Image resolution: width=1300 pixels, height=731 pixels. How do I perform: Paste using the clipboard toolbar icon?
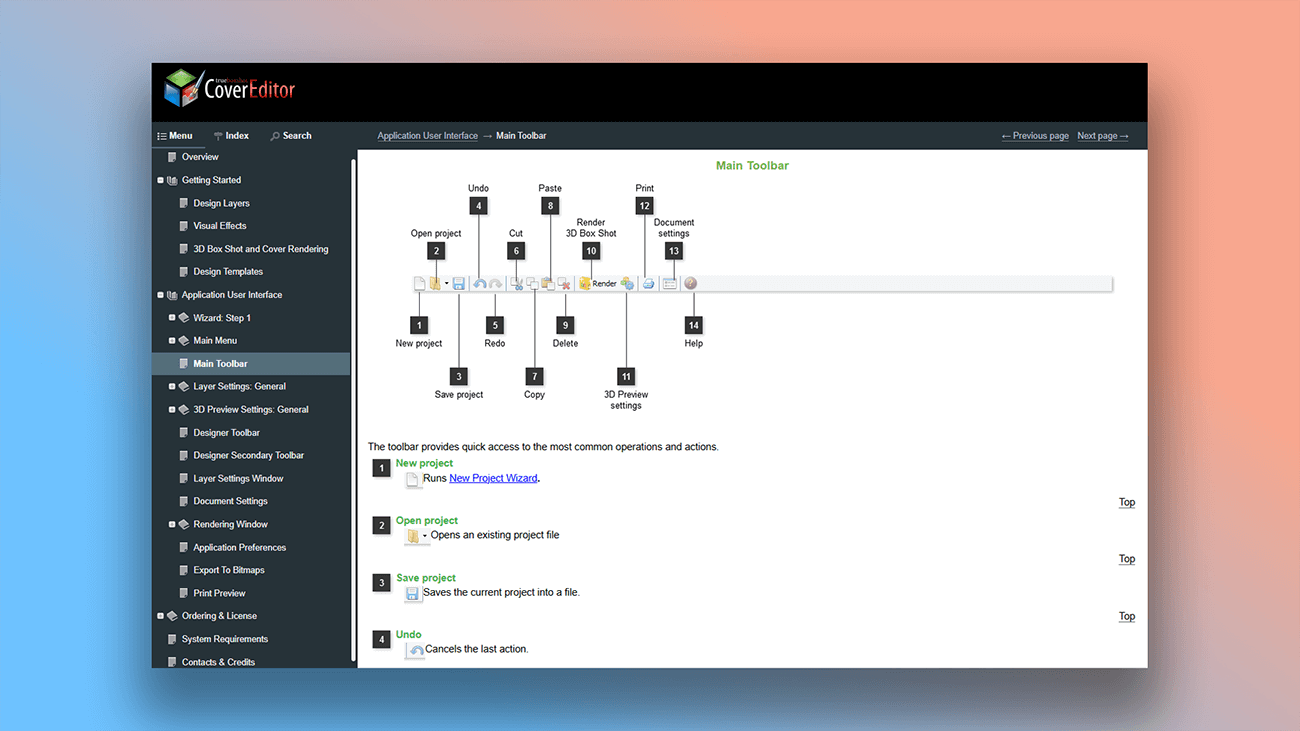click(547, 283)
